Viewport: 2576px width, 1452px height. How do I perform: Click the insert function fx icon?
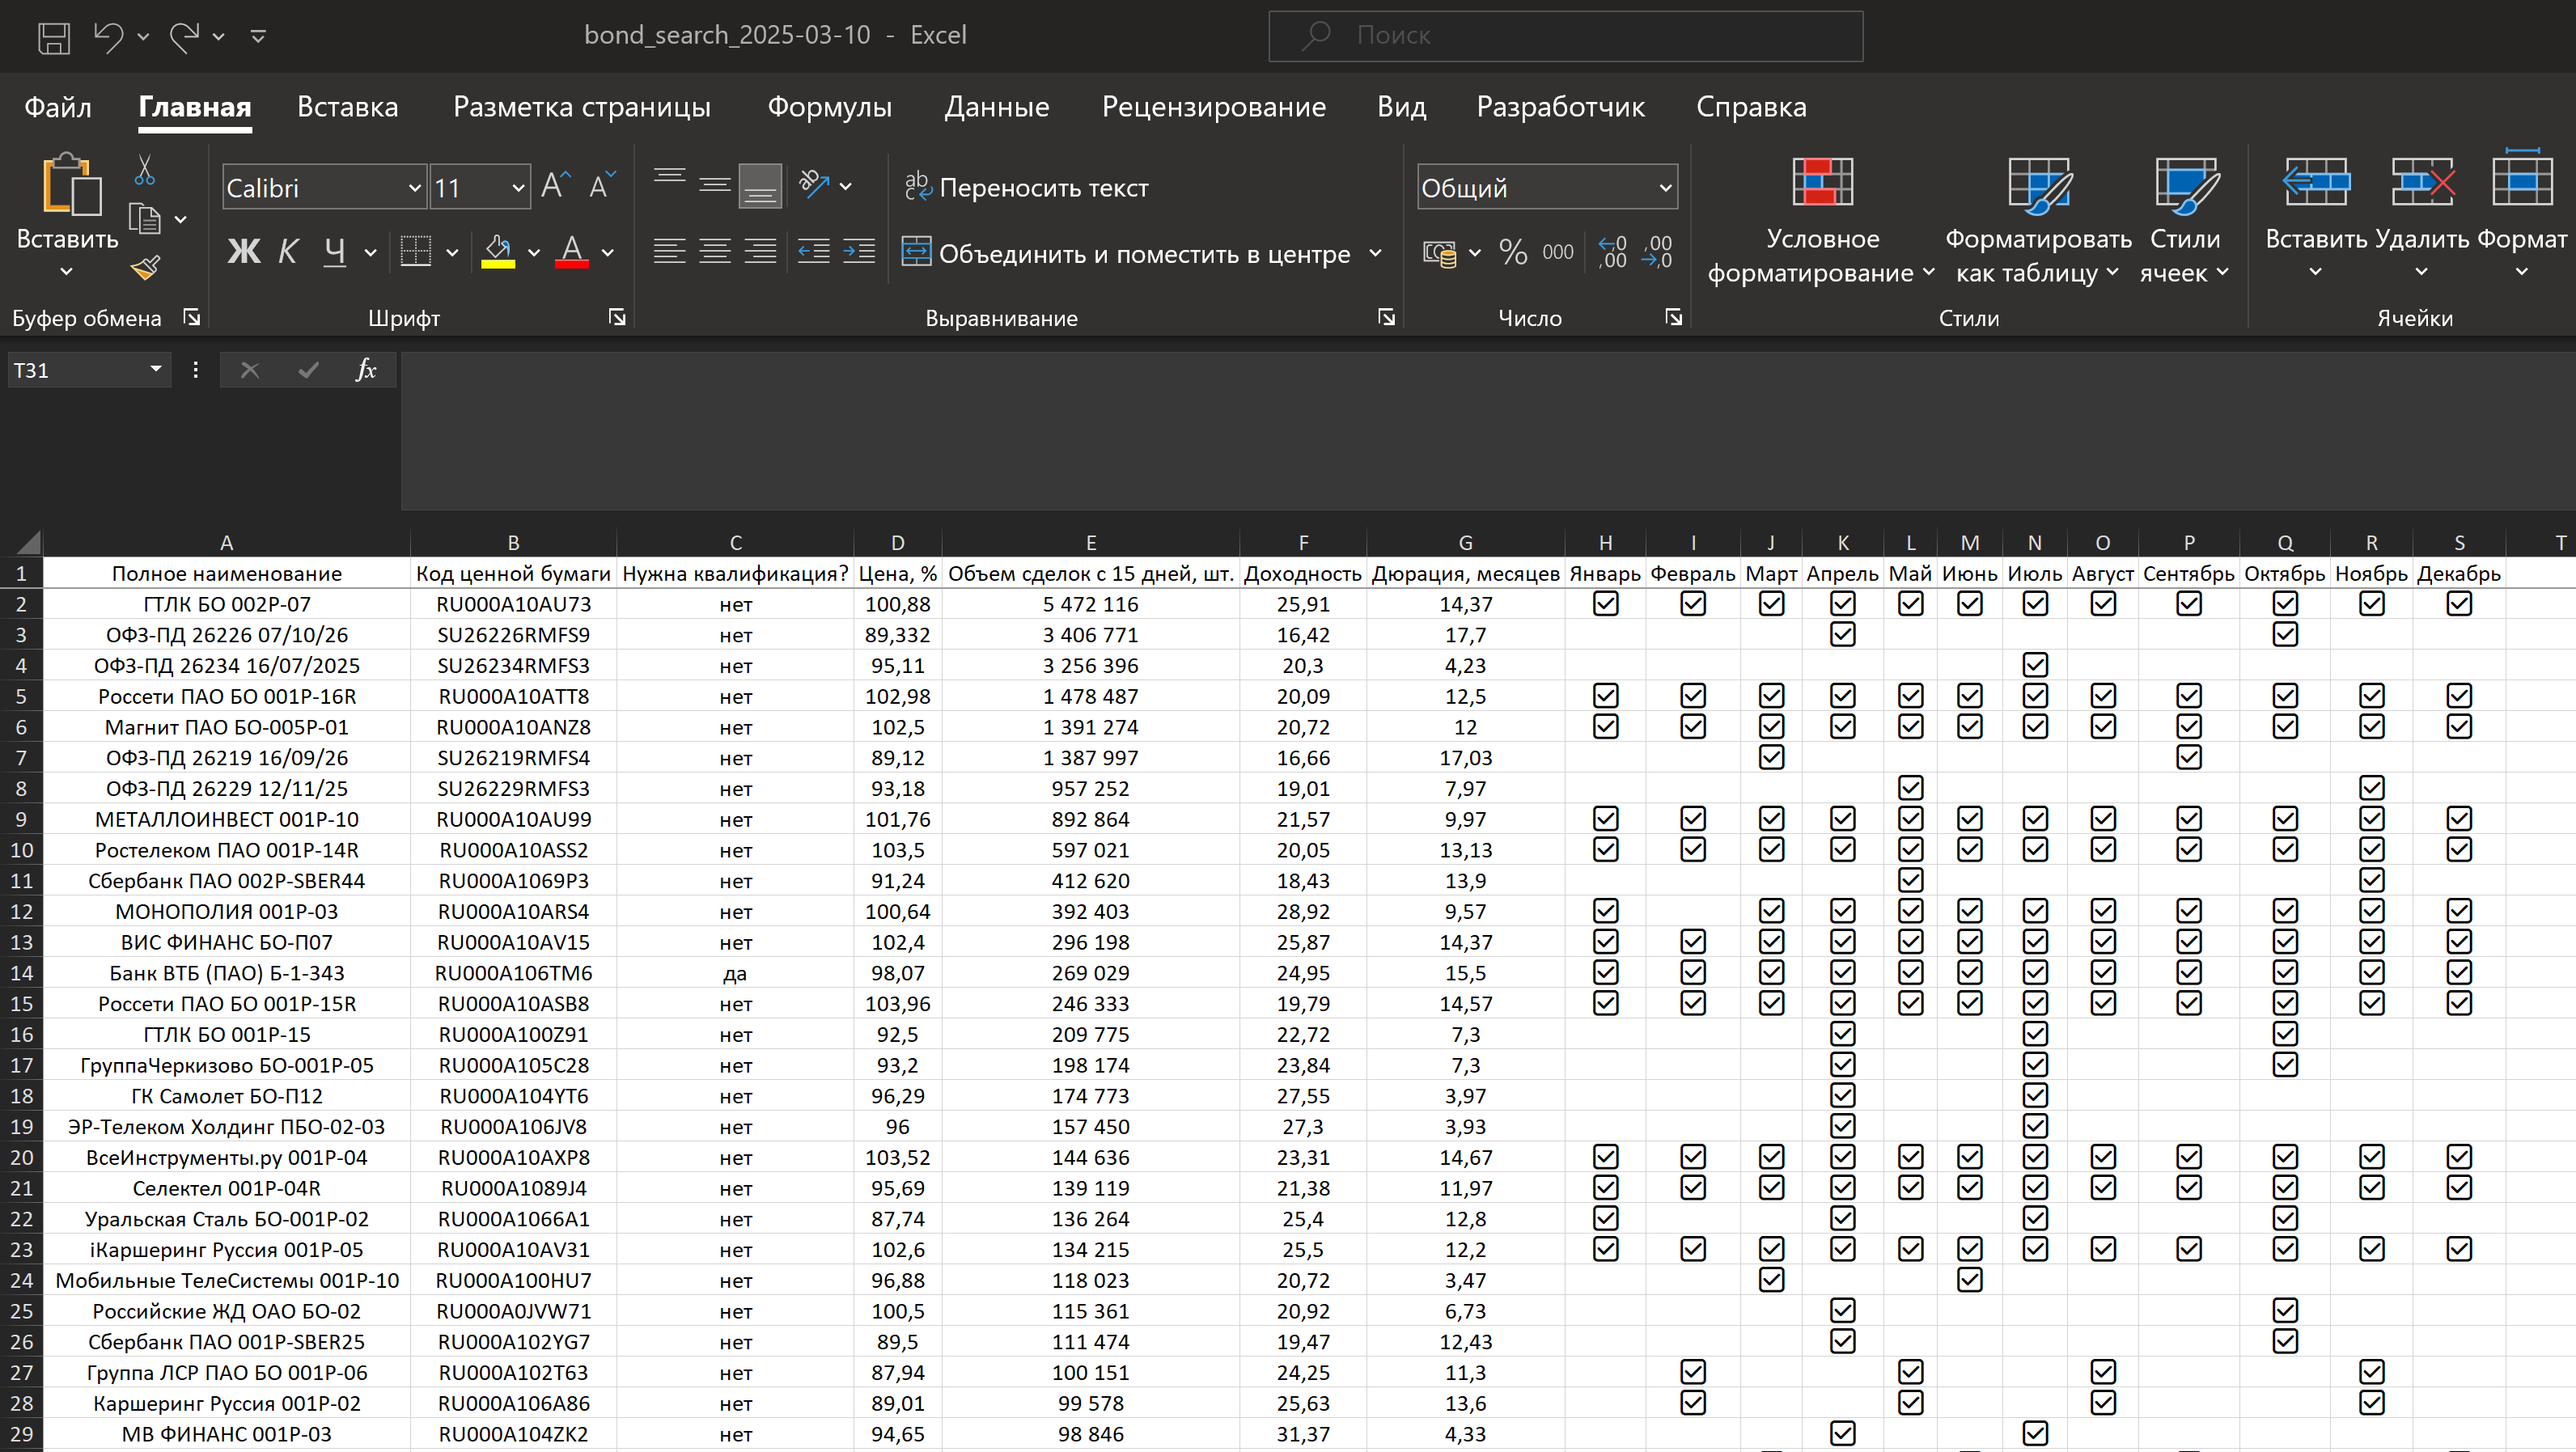[366, 370]
